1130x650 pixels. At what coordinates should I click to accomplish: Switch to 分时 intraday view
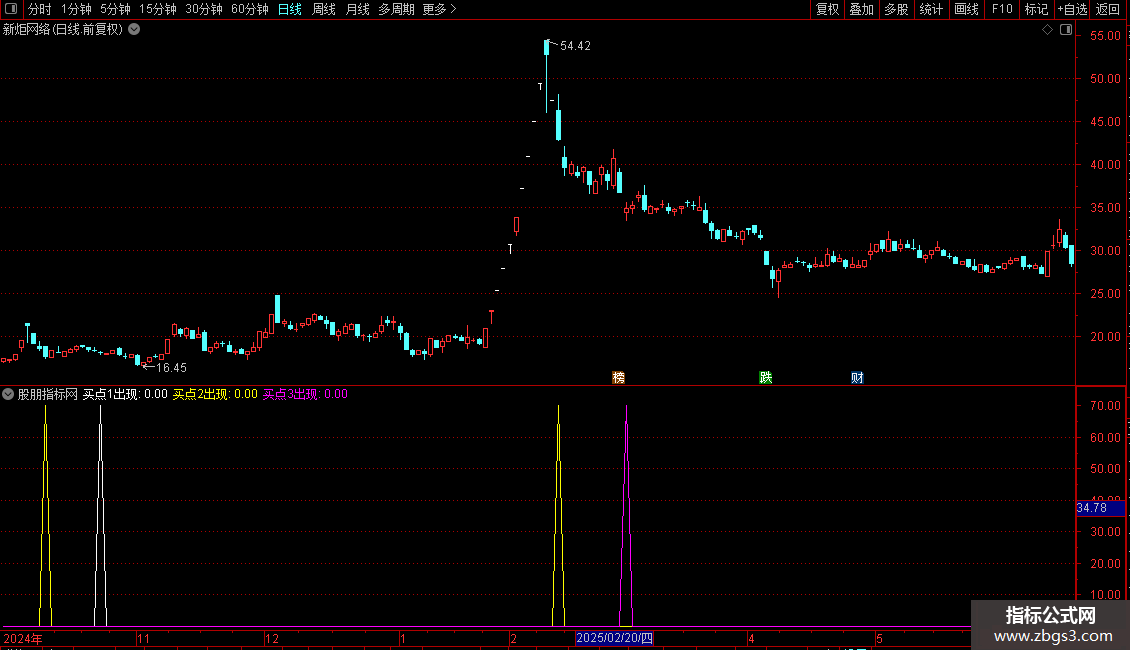click(39, 9)
